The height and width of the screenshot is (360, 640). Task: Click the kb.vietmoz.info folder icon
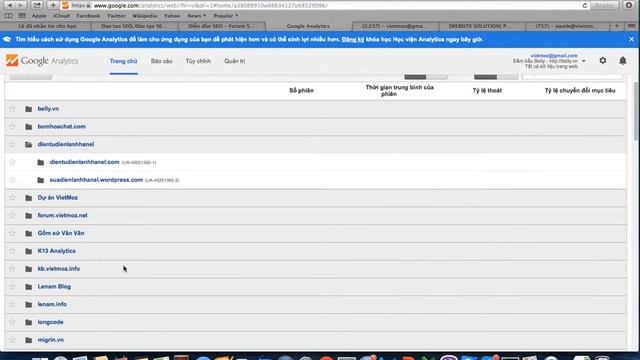pos(29,269)
